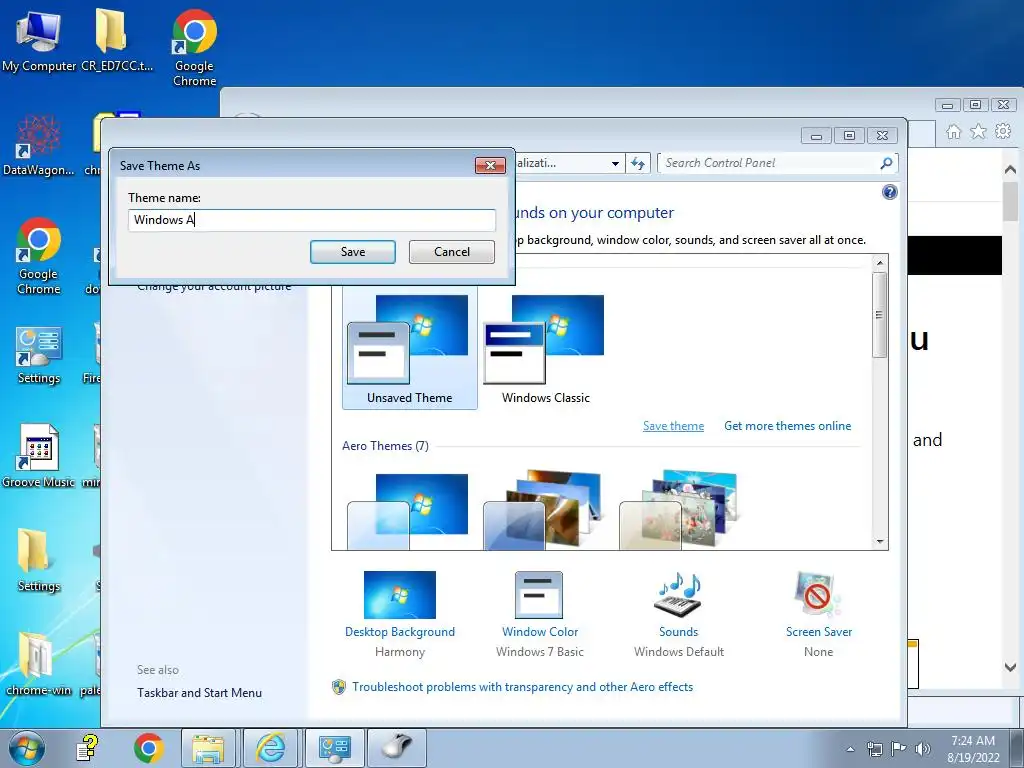
Task: Open Internet Explorer from the taskbar
Action: 270,748
